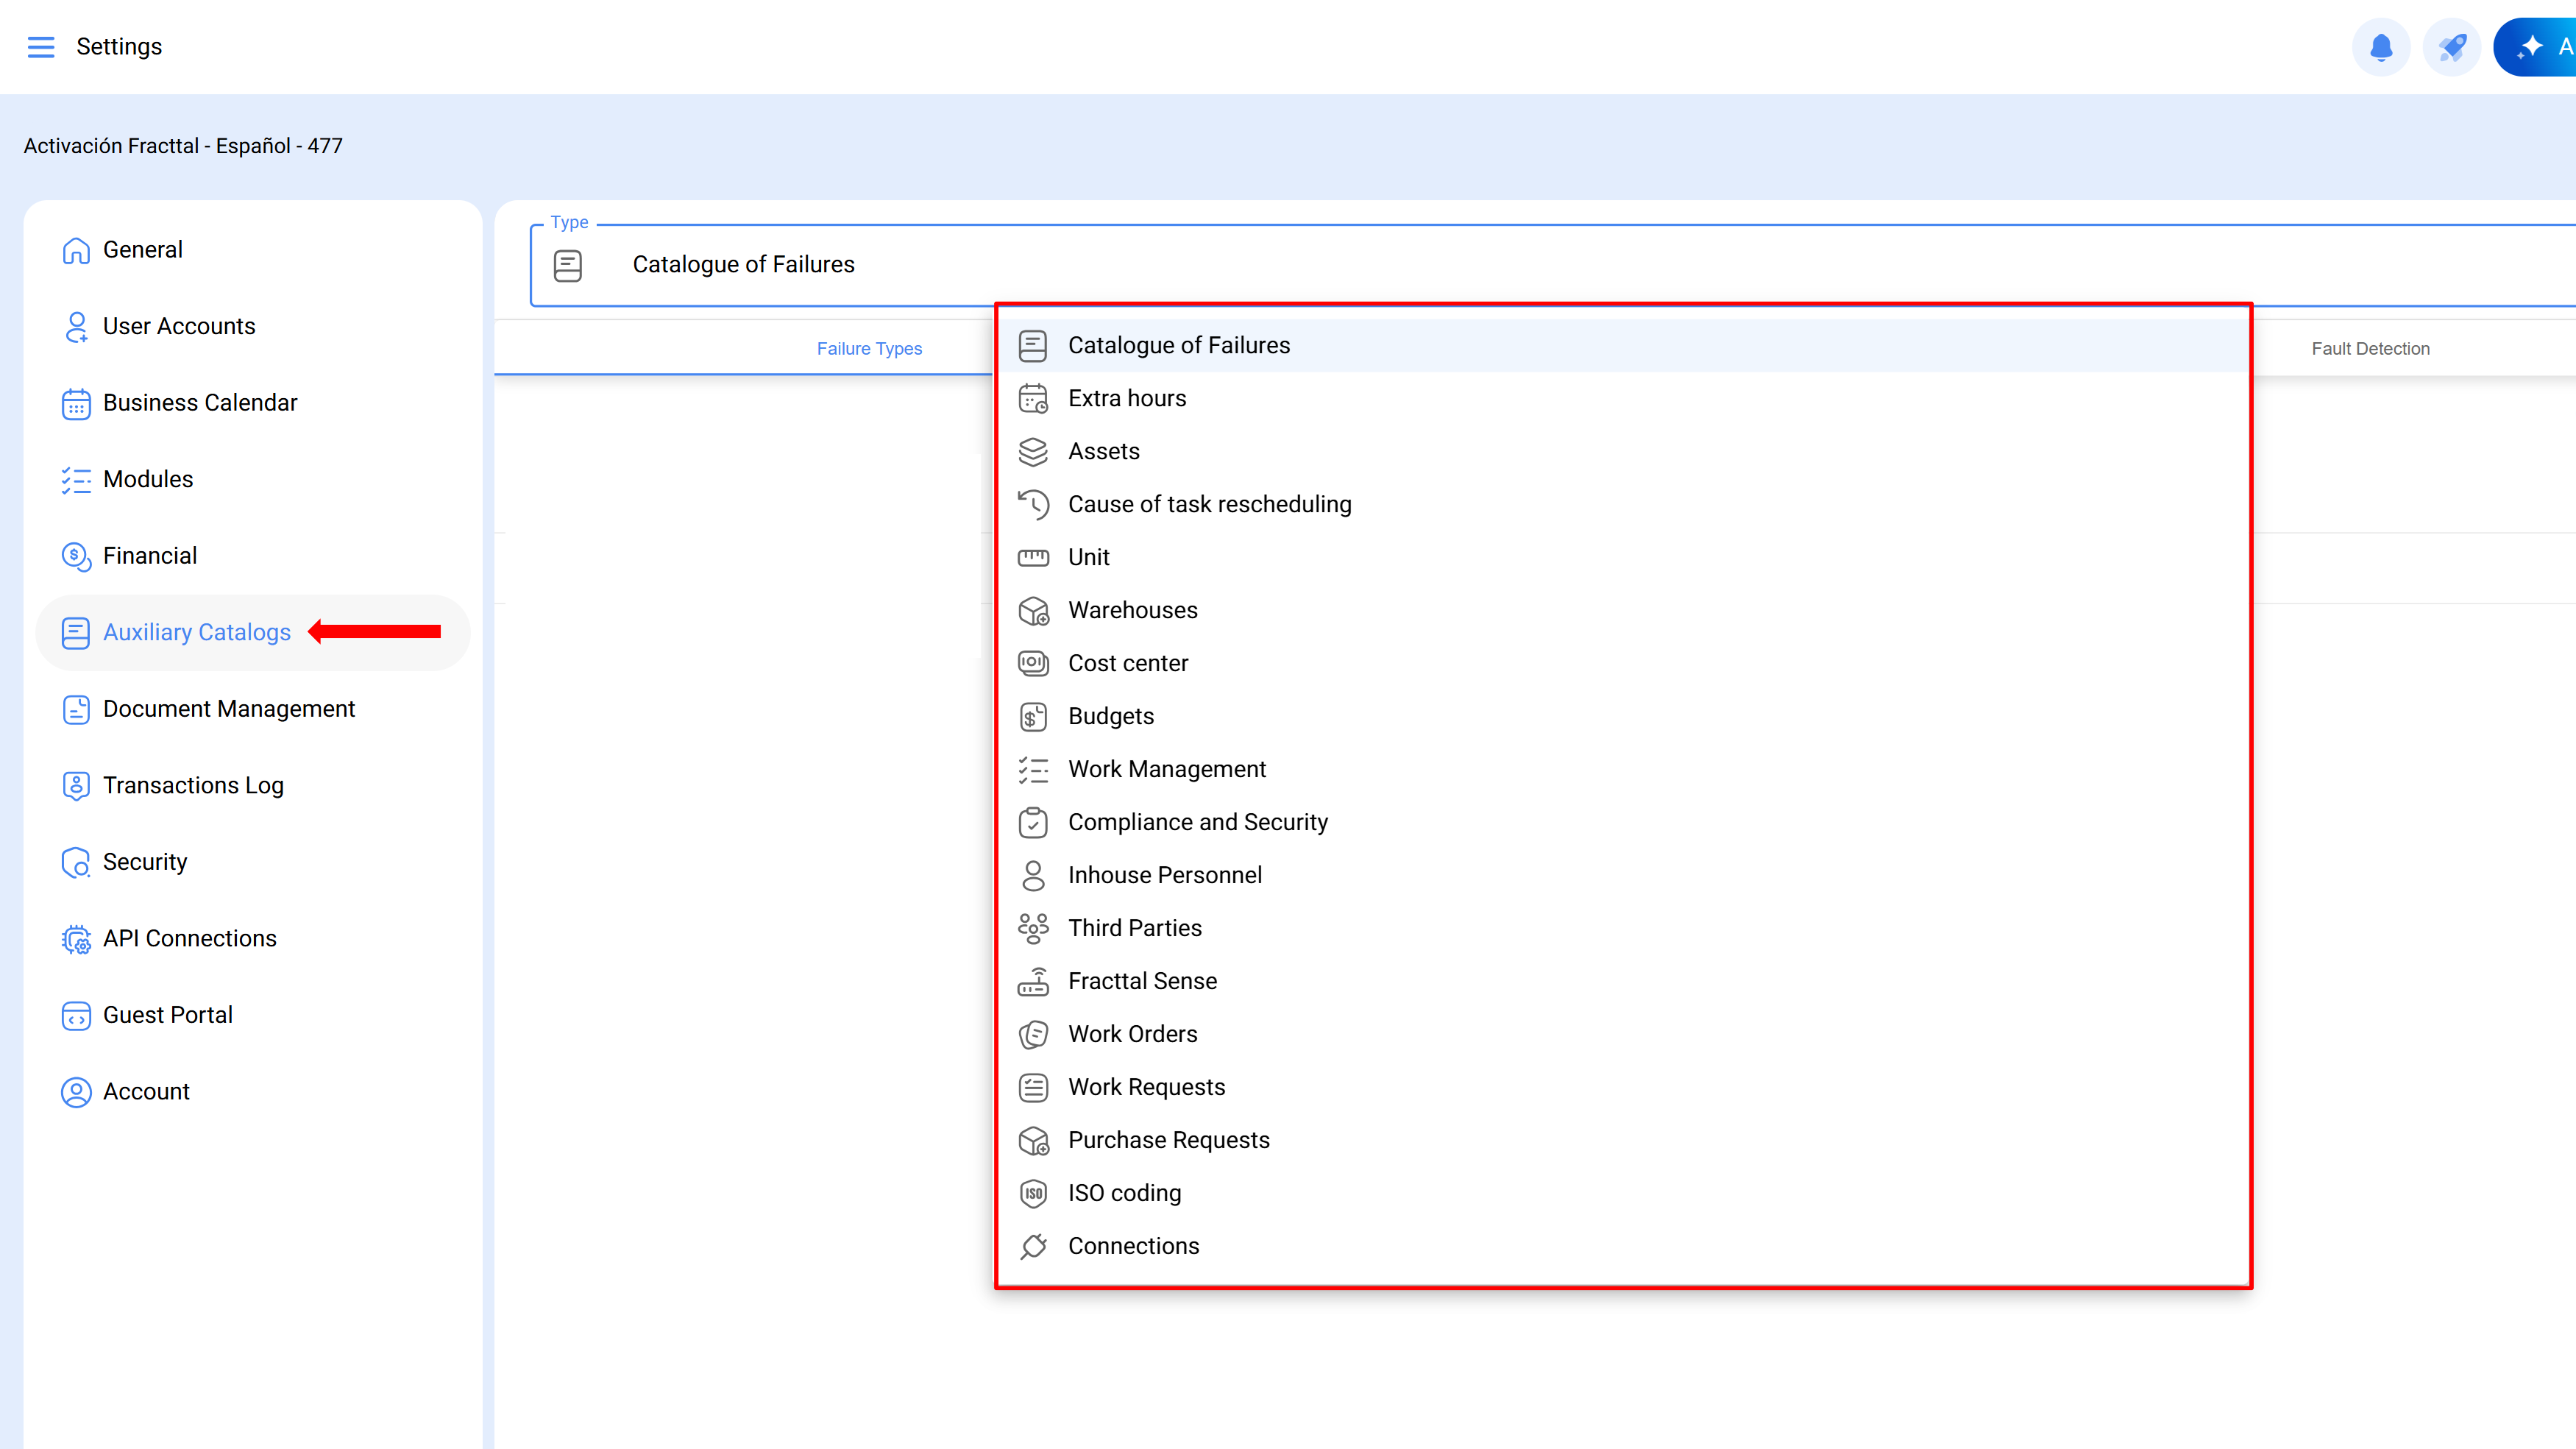2576x1449 pixels.
Task: Select Extra hours from dropdown list
Action: click(1127, 398)
